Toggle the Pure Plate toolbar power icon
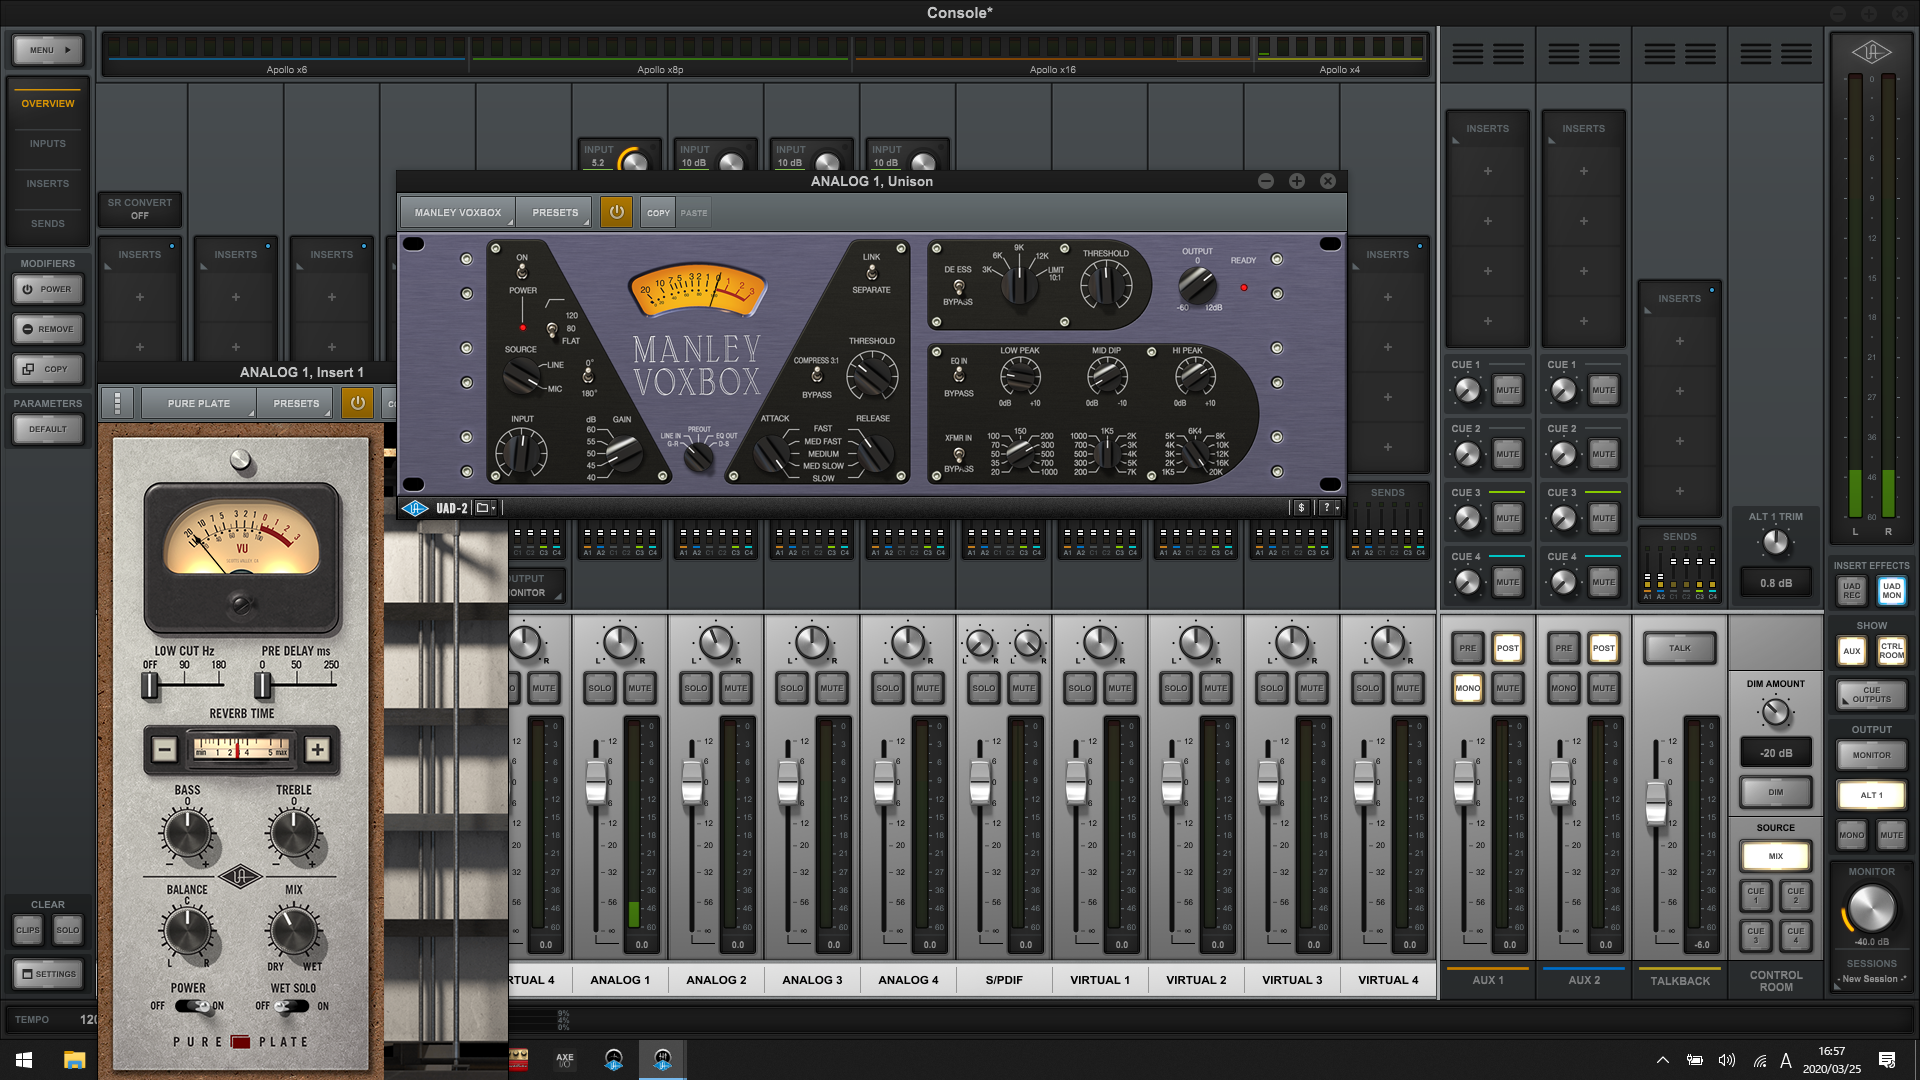 [357, 403]
